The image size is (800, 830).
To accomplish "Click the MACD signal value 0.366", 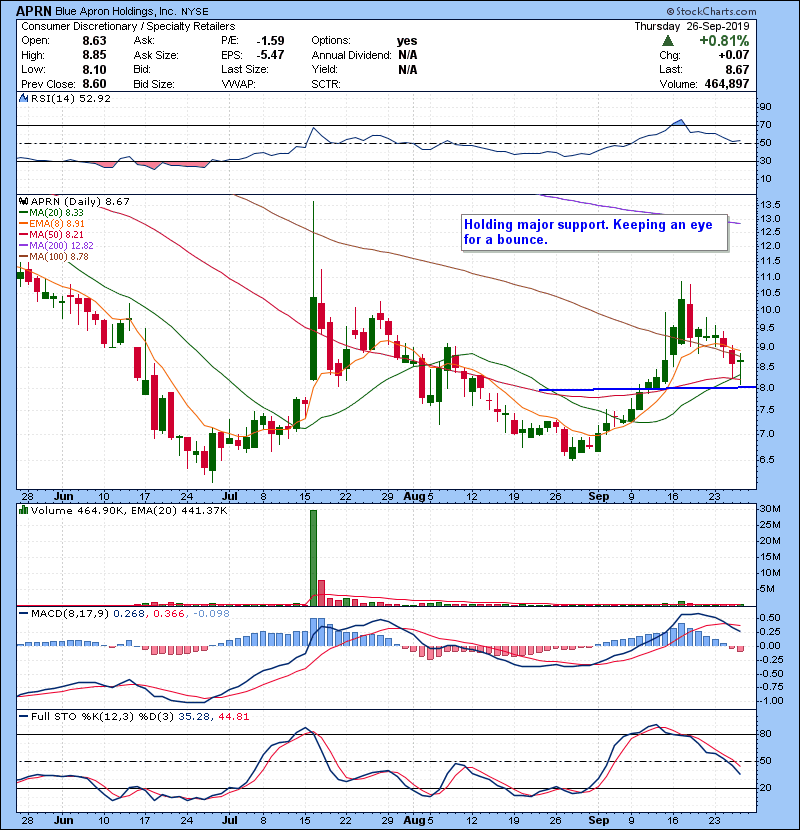I will 169,614.
